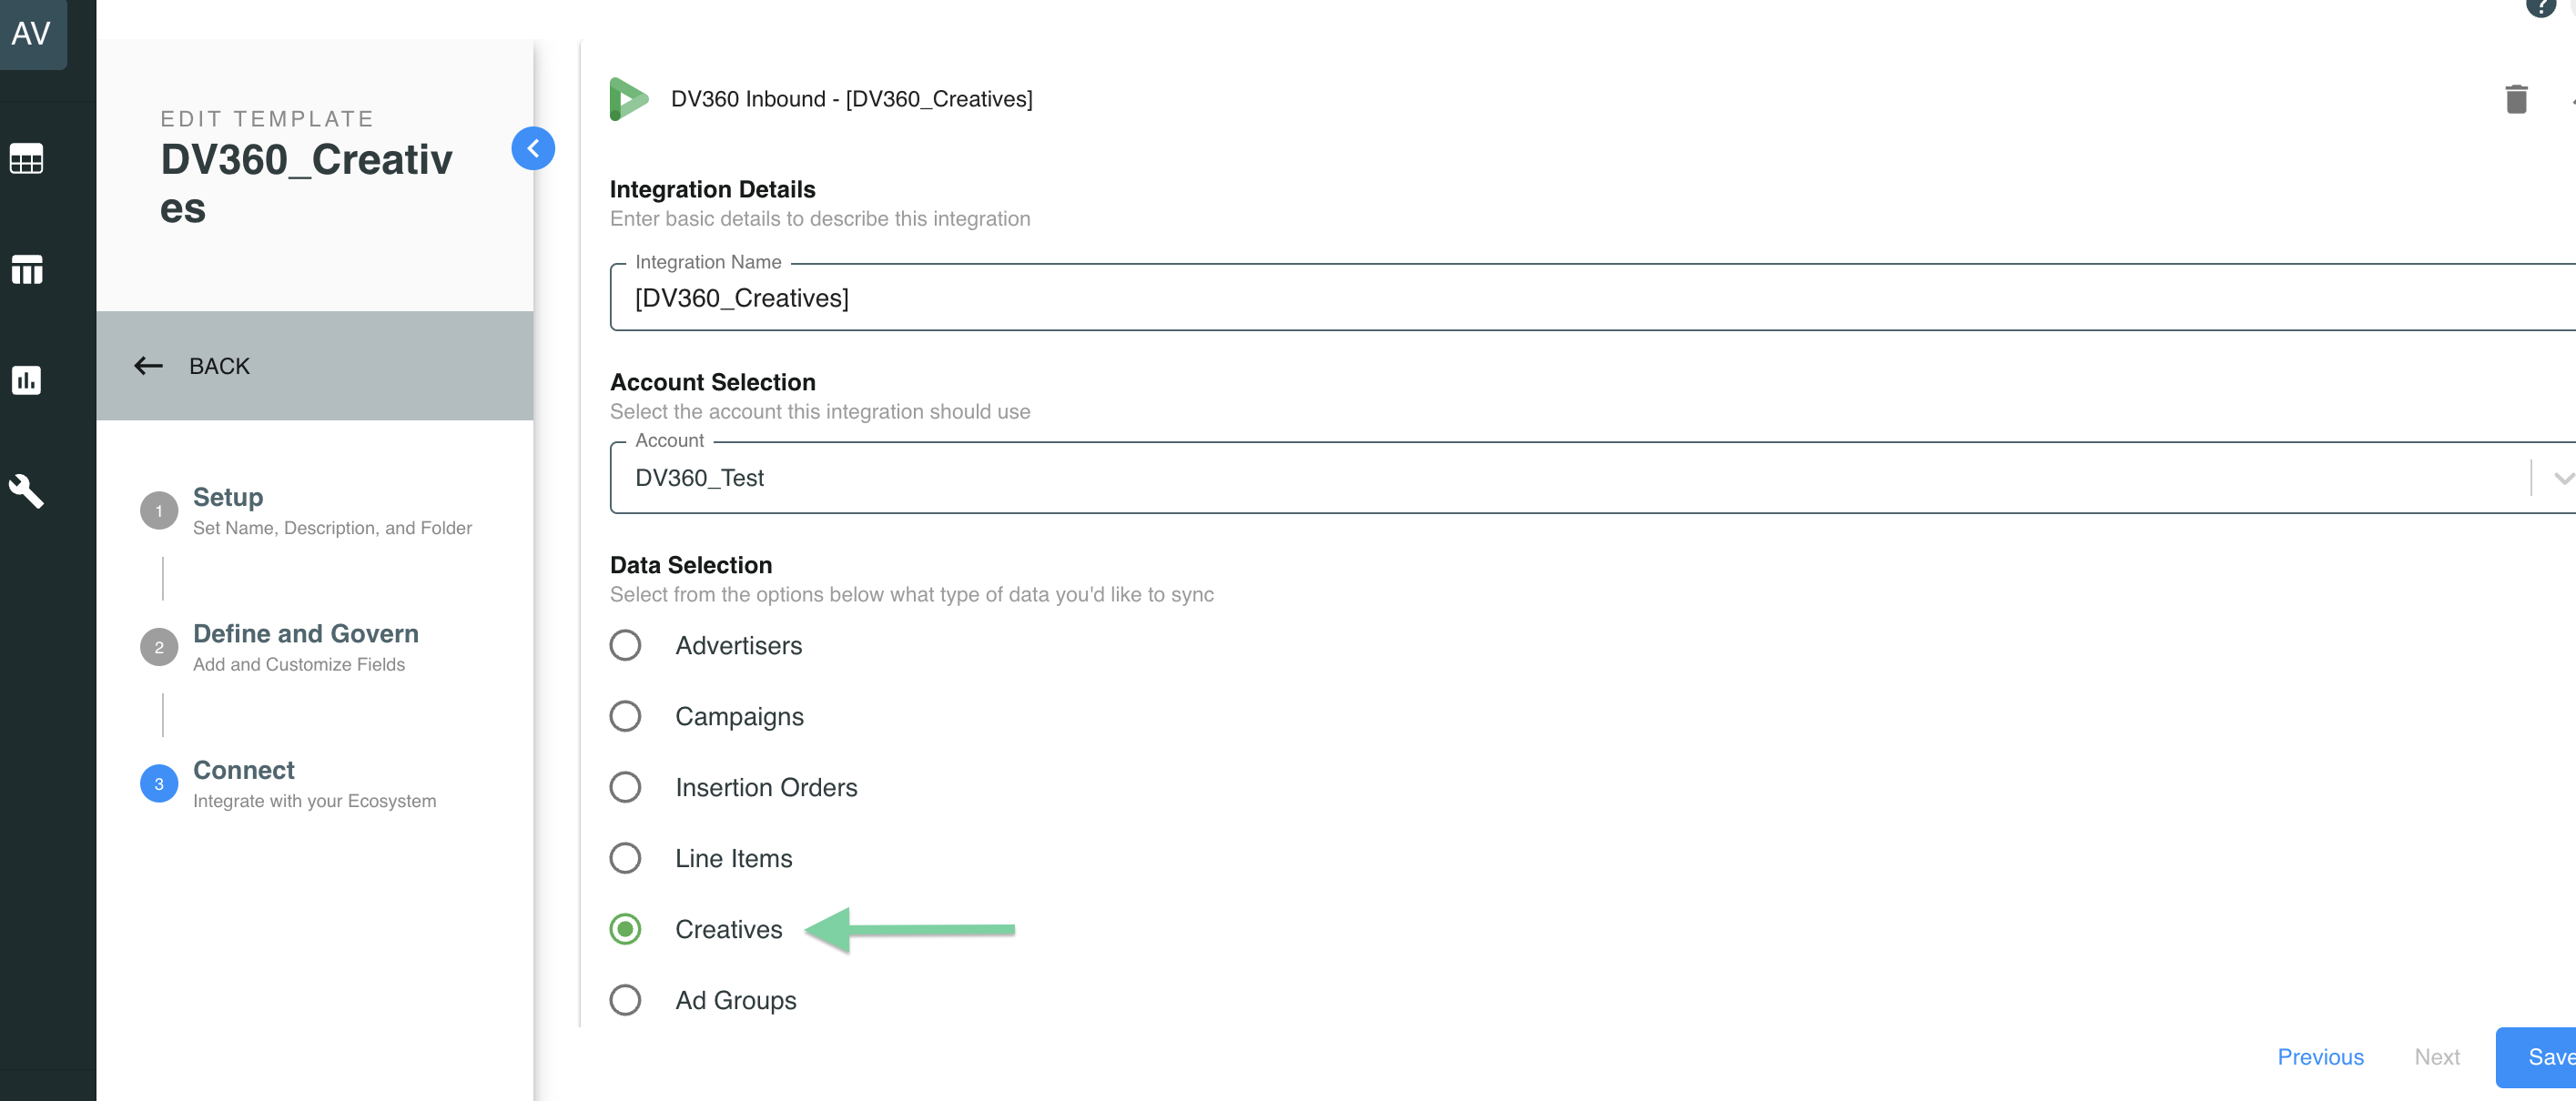Click the DV360 green play logo
Screen dimensions: 2576x1101
click(x=629, y=99)
